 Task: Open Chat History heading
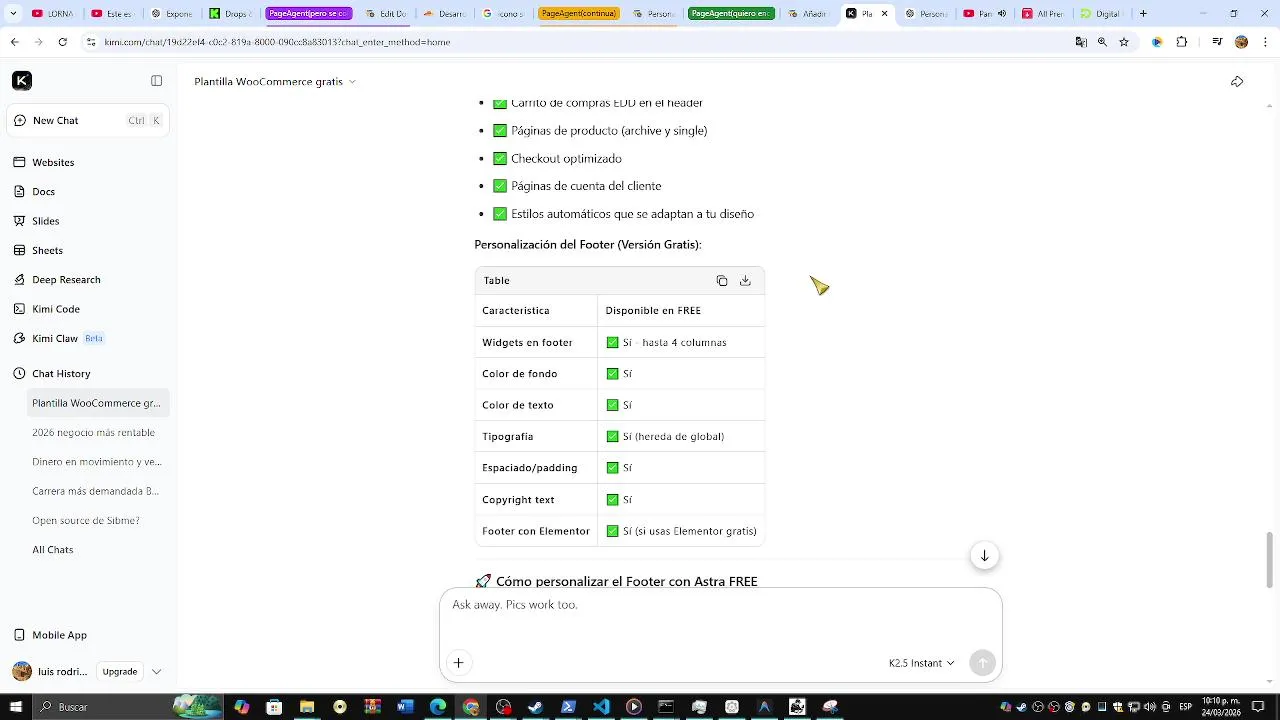(x=61, y=373)
